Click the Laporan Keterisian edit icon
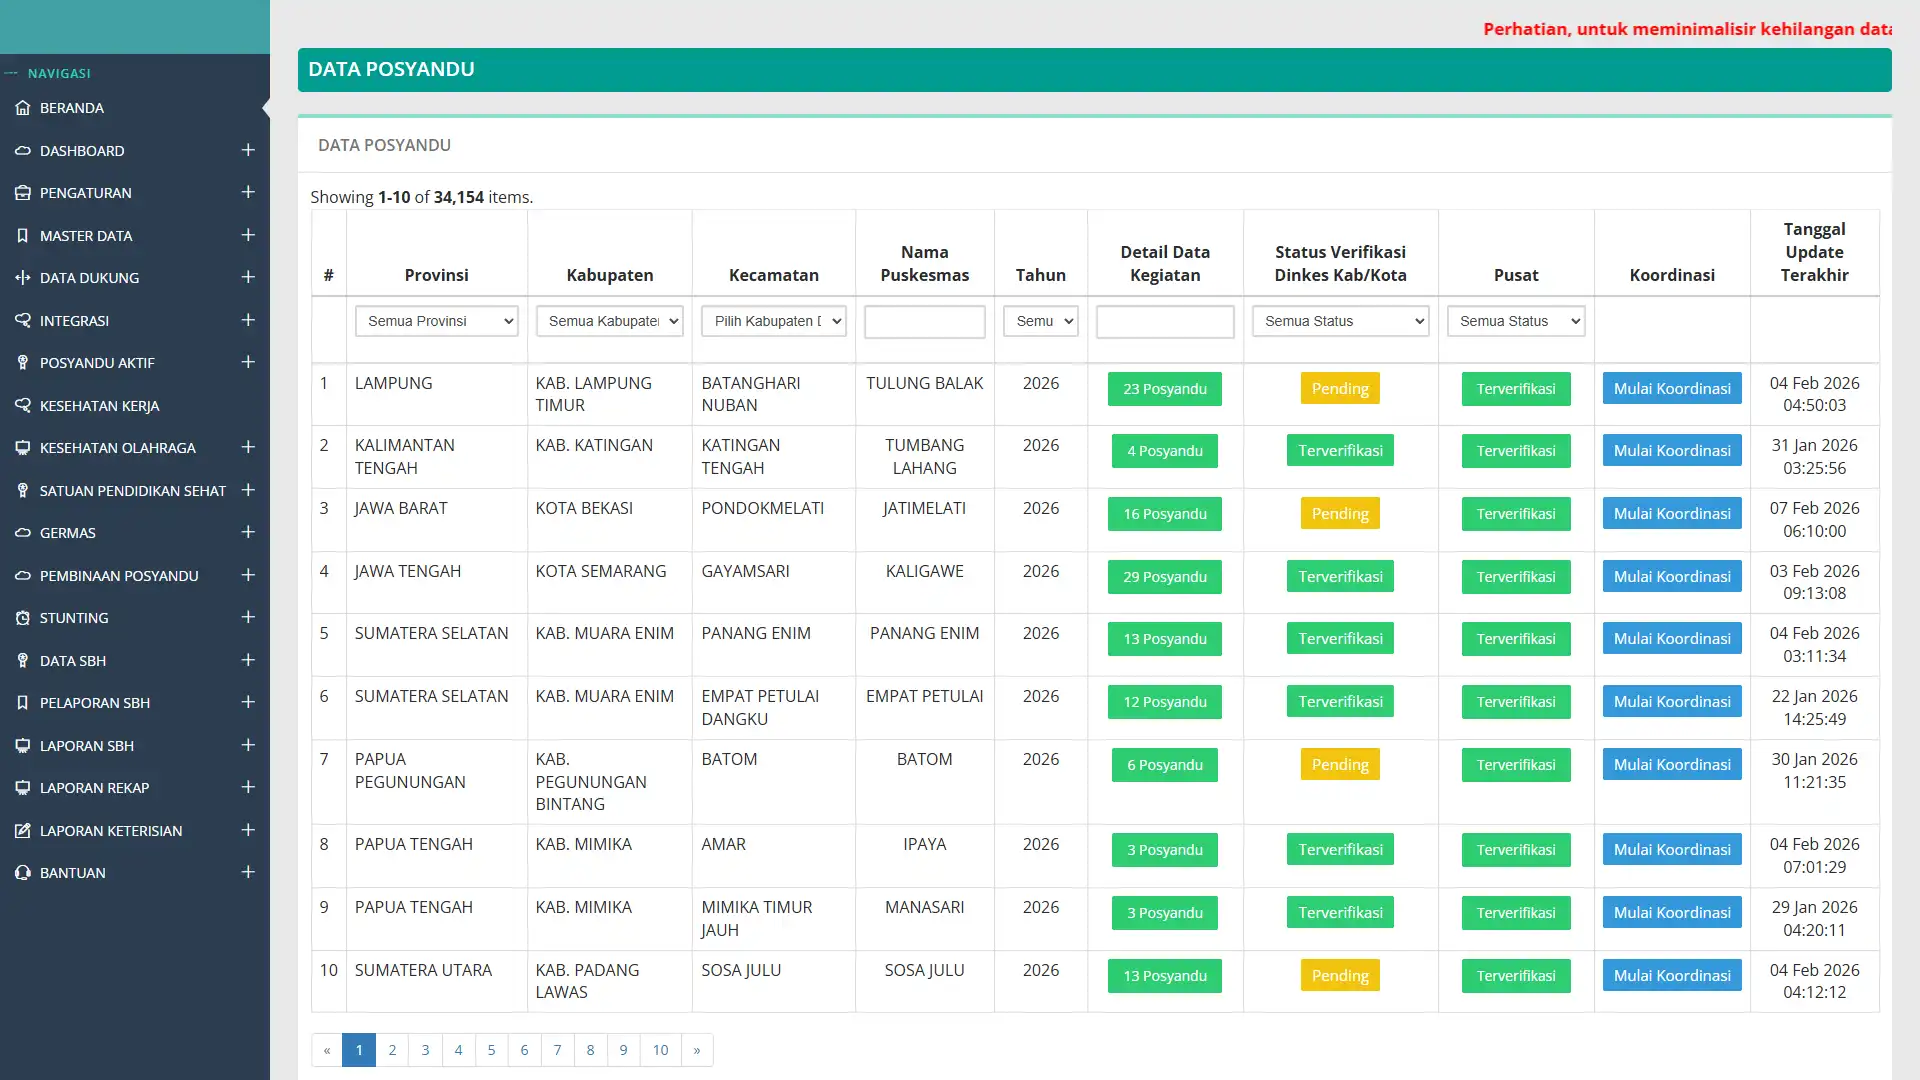Image resolution: width=1920 pixels, height=1080 pixels. (x=22, y=831)
